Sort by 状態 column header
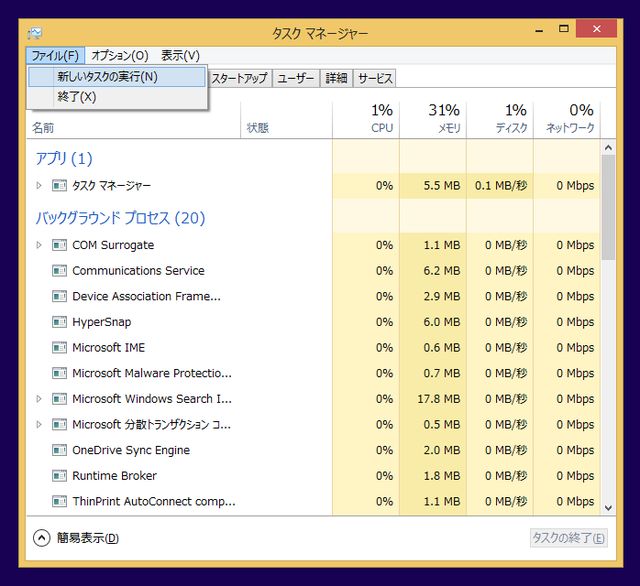The height and width of the screenshot is (586, 640). click(286, 120)
